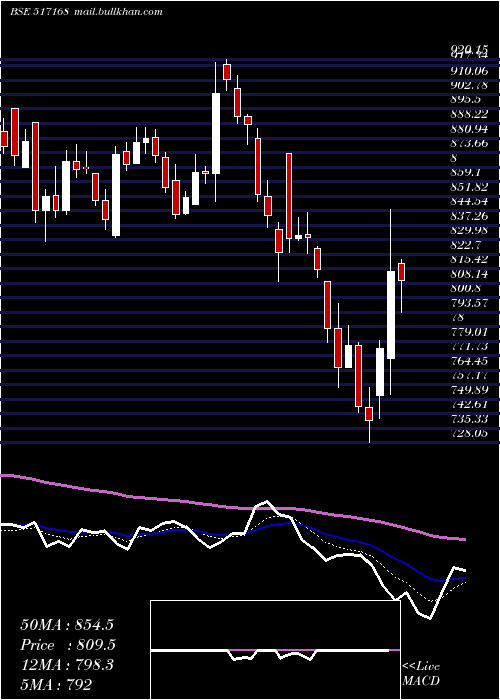Click the 888.22 price axis label

(469, 114)
